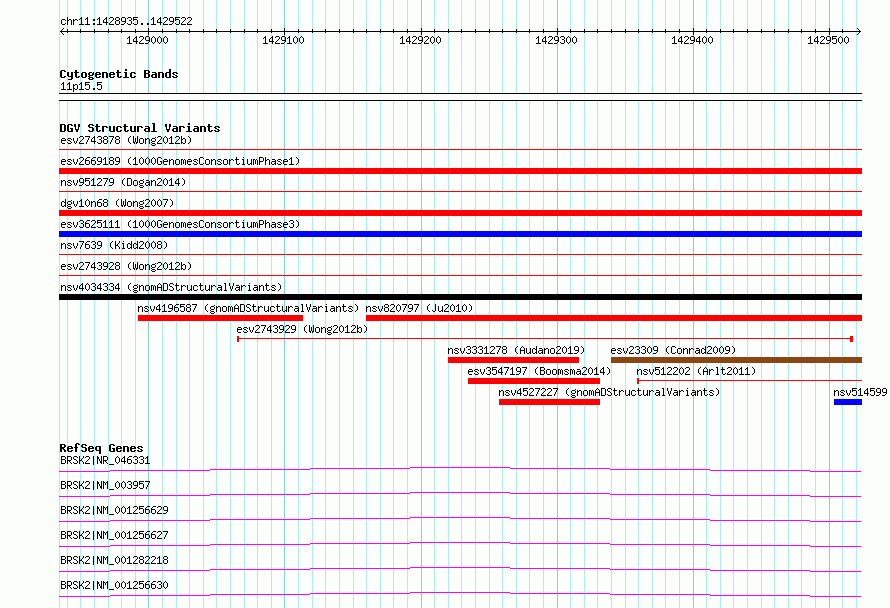Open the BRSK2|NM_001256630 transcript
The image size is (890, 608).
pos(114,585)
